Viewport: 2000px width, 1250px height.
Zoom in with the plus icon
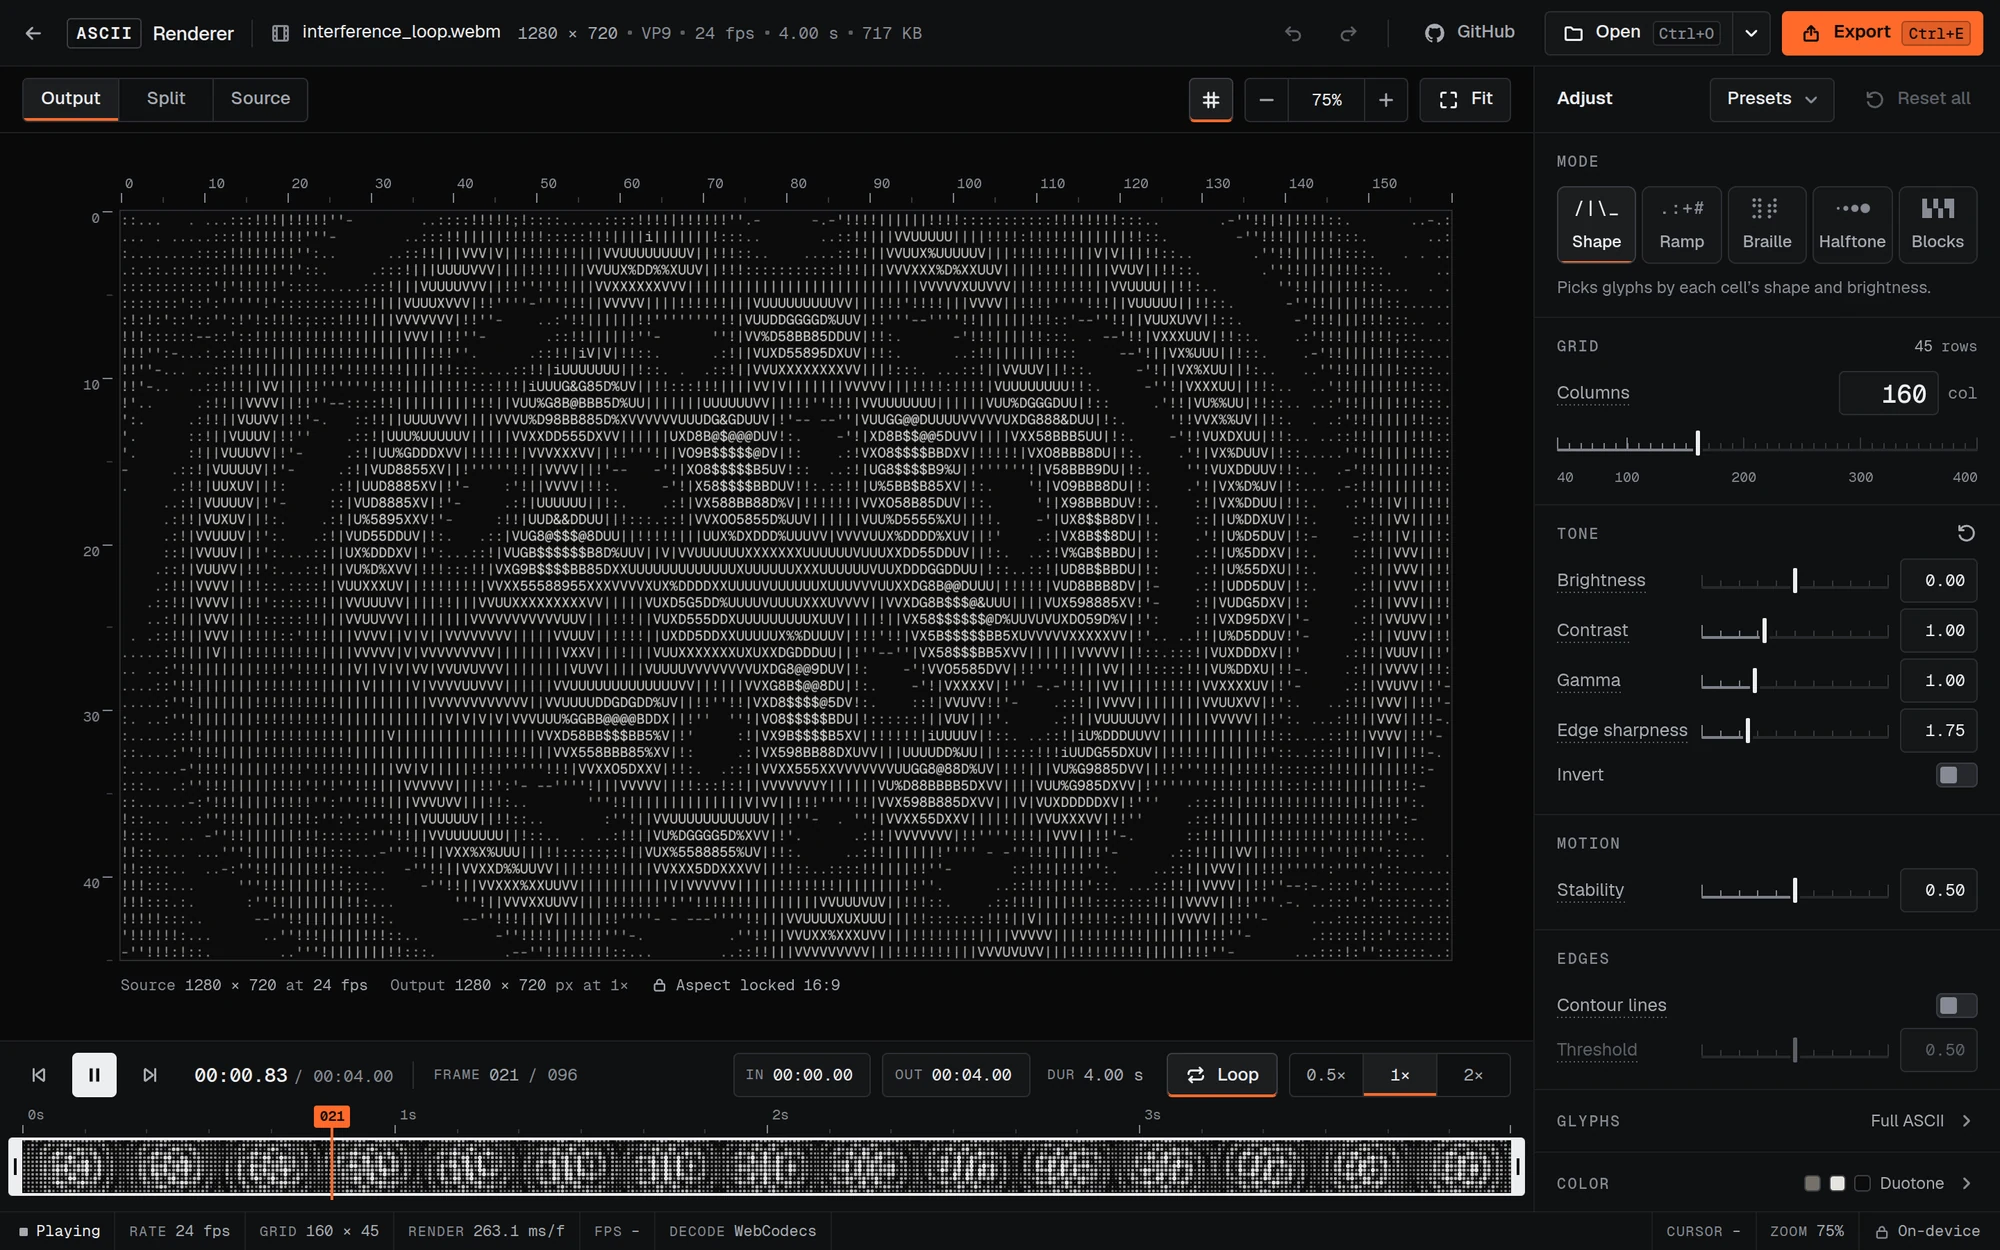[x=1386, y=99]
